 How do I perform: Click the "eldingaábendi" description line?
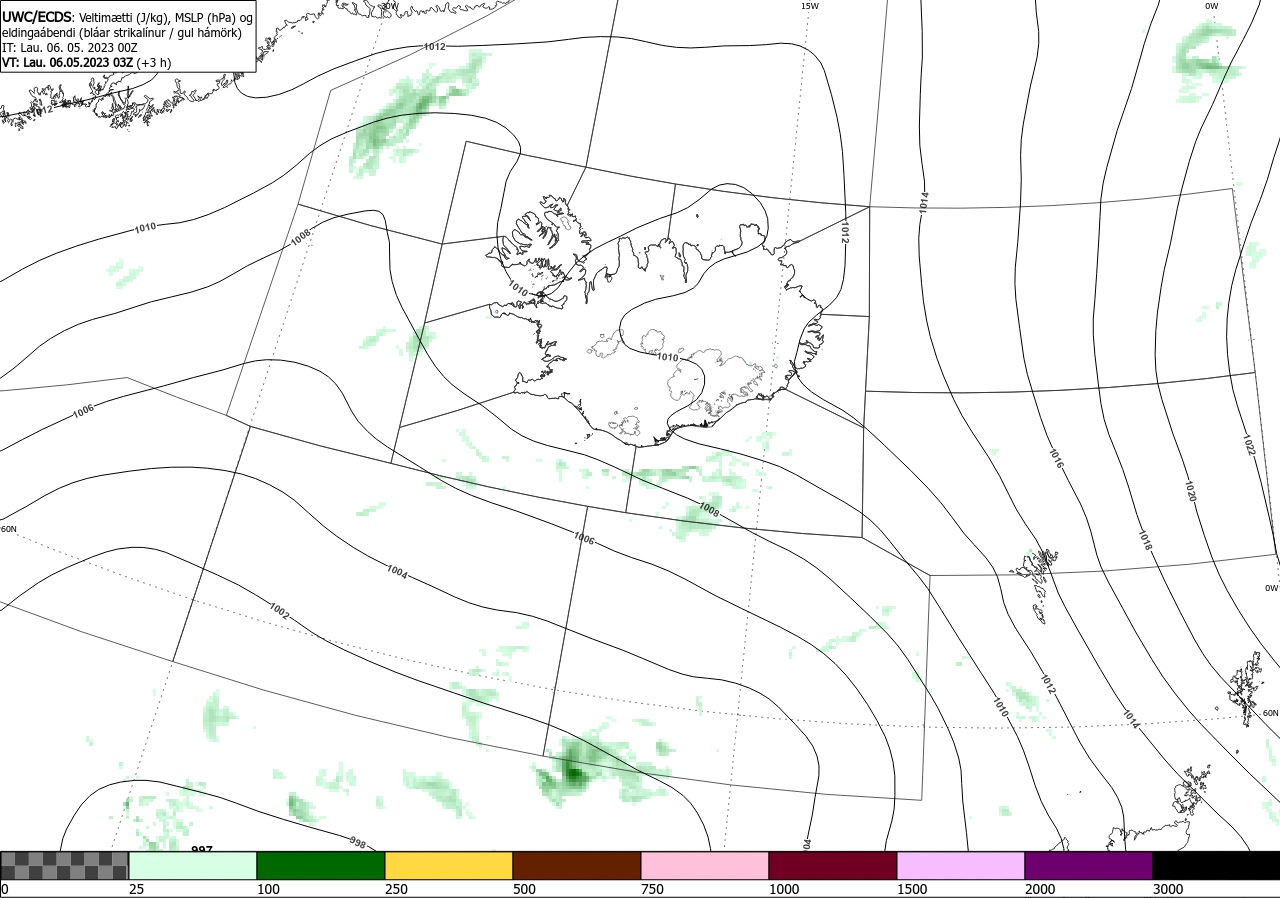tap(122, 33)
